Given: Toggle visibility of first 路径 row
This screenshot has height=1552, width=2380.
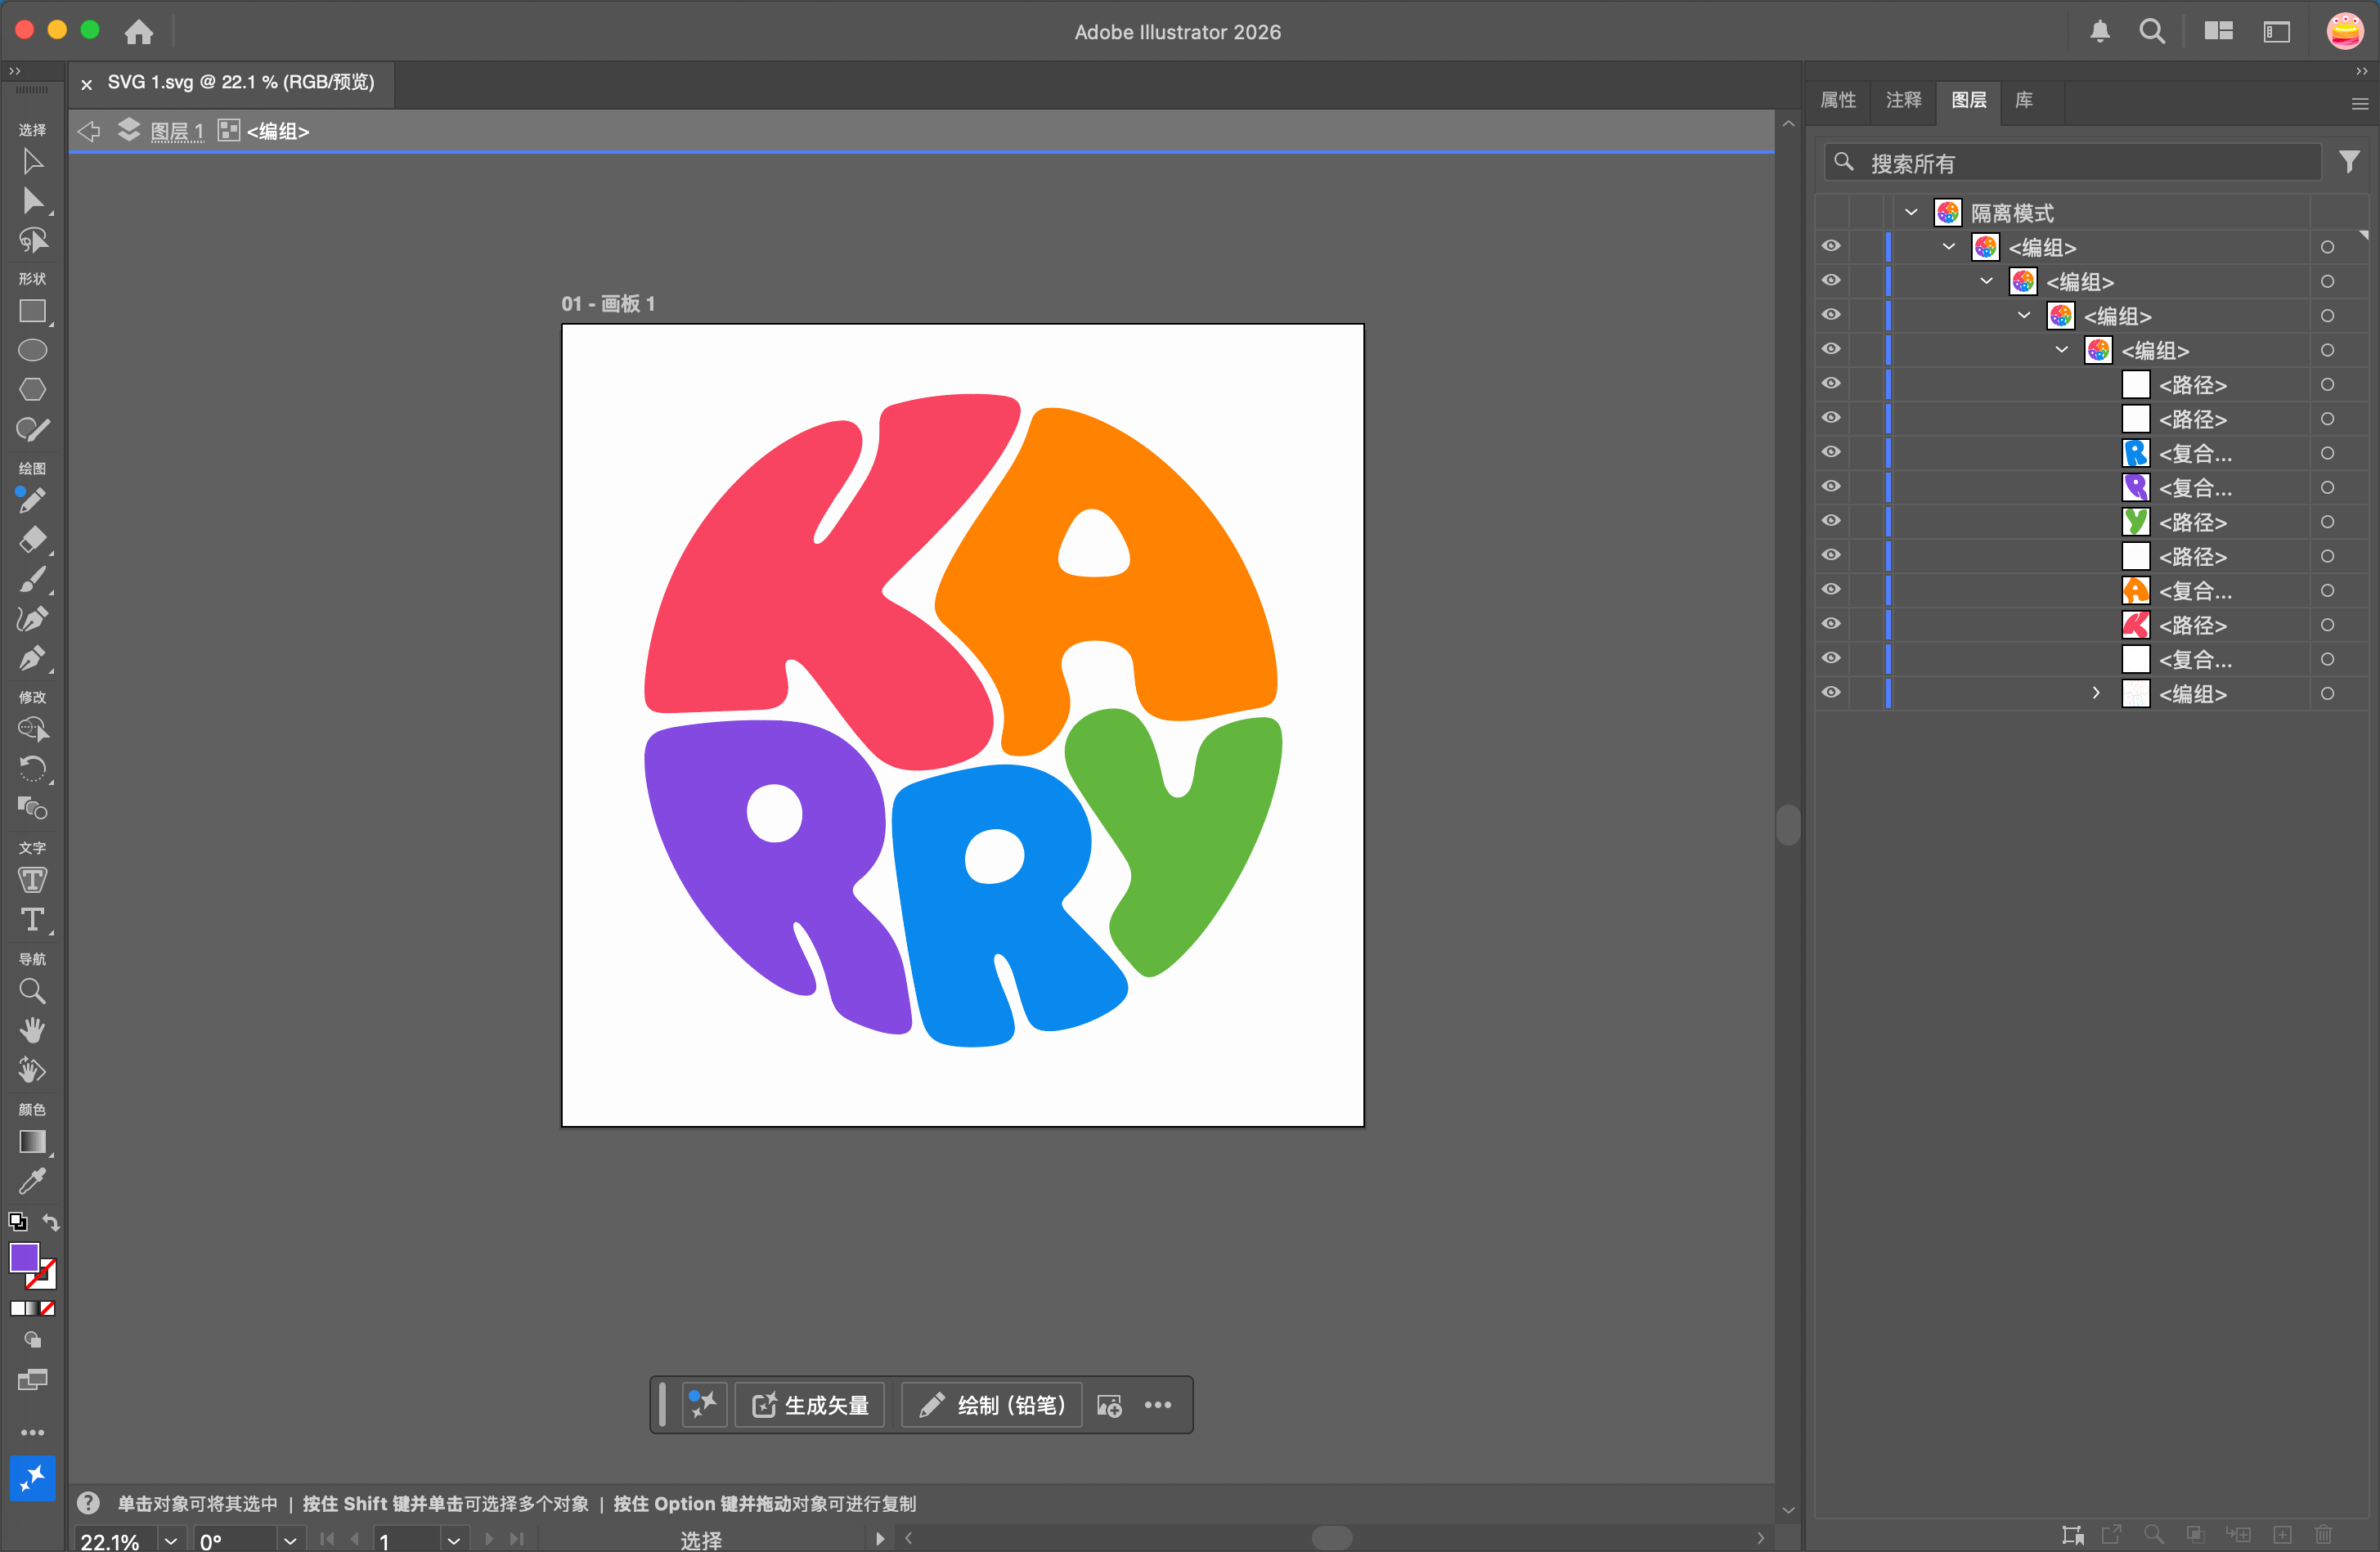Looking at the screenshot, I should tap(1831, 384).
